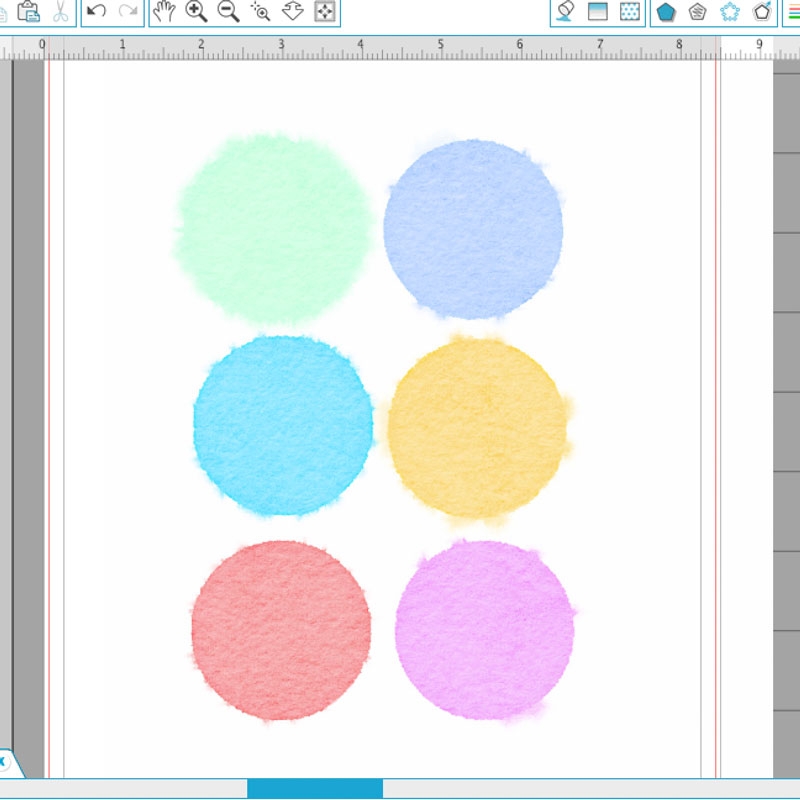Click the Cut scissors icon

coord(60,11)
